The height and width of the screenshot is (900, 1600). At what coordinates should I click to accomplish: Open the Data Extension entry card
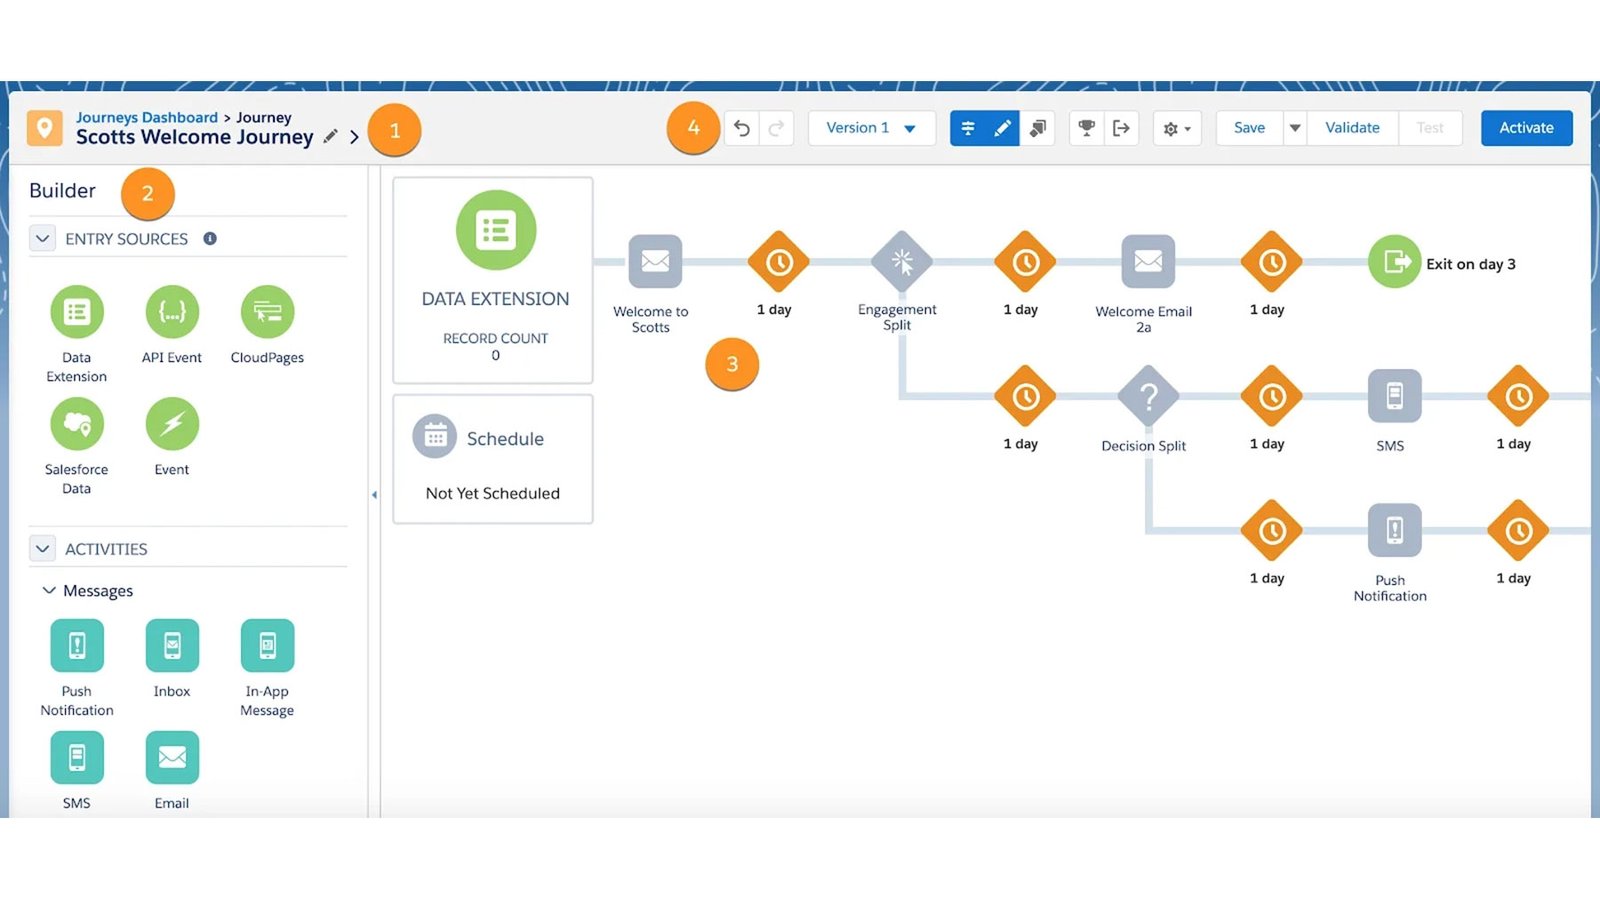tap(493, 280)
